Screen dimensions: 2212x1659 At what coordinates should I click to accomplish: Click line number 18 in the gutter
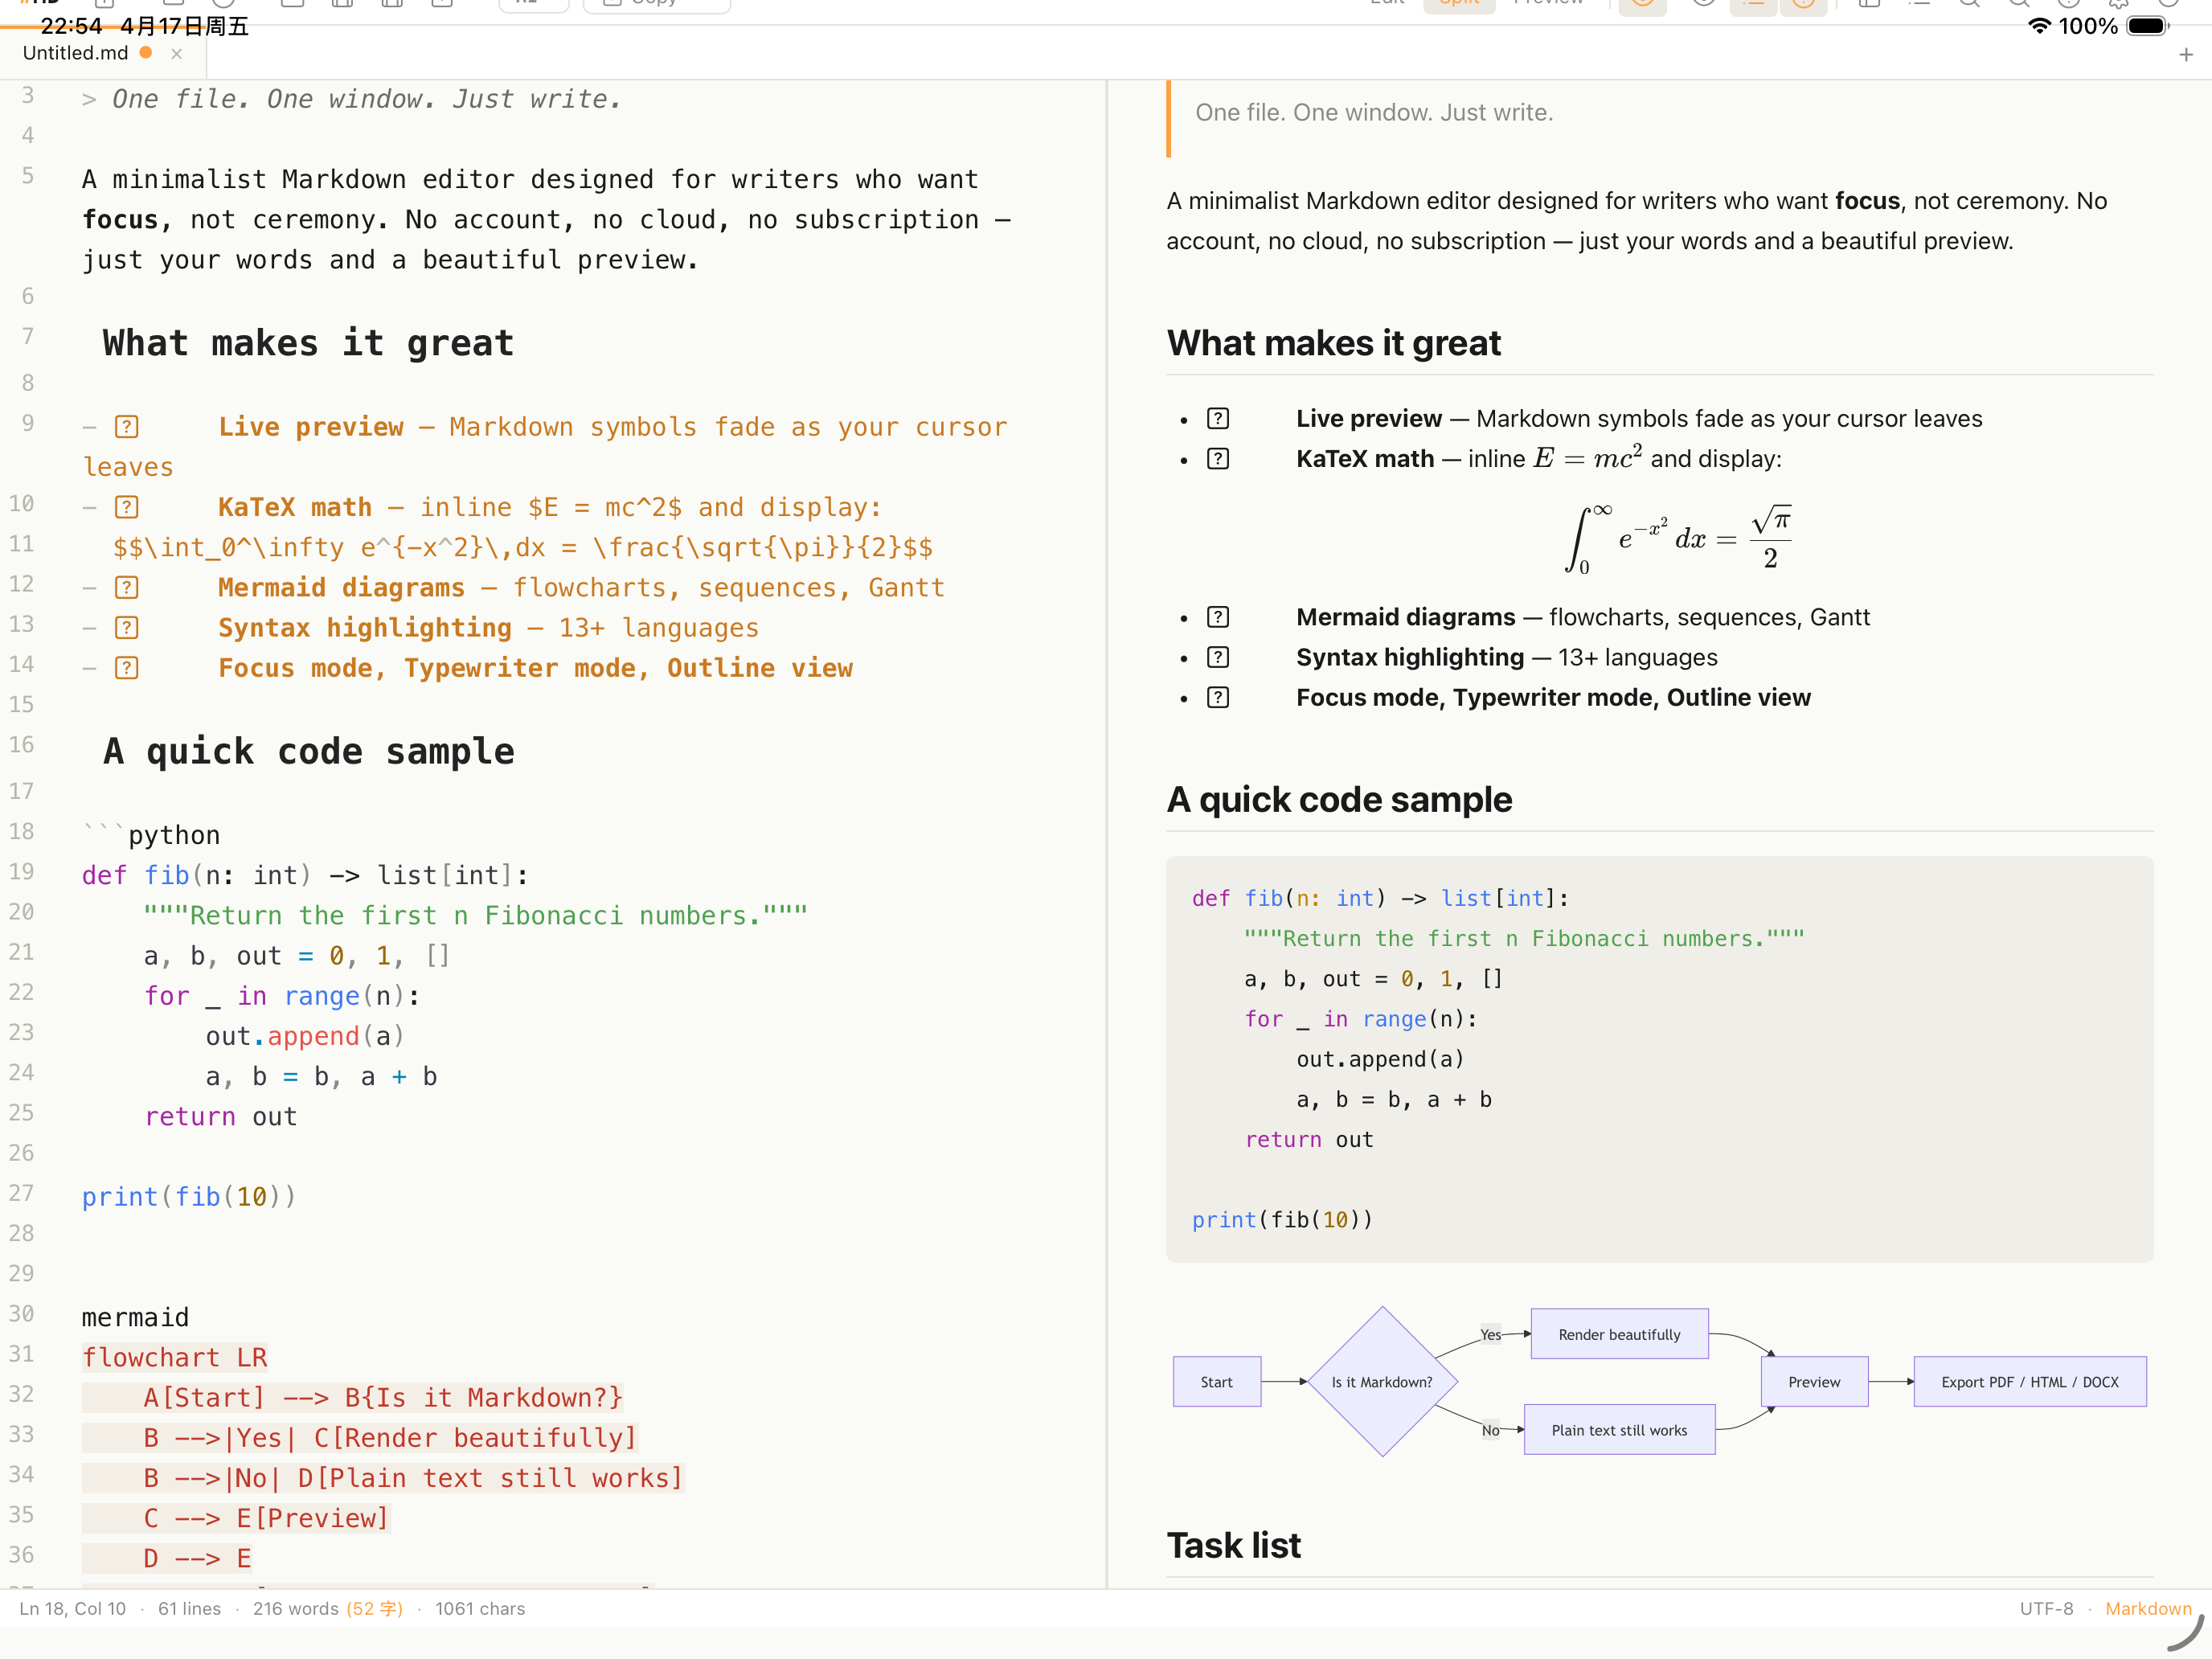[x=22, y=831]
